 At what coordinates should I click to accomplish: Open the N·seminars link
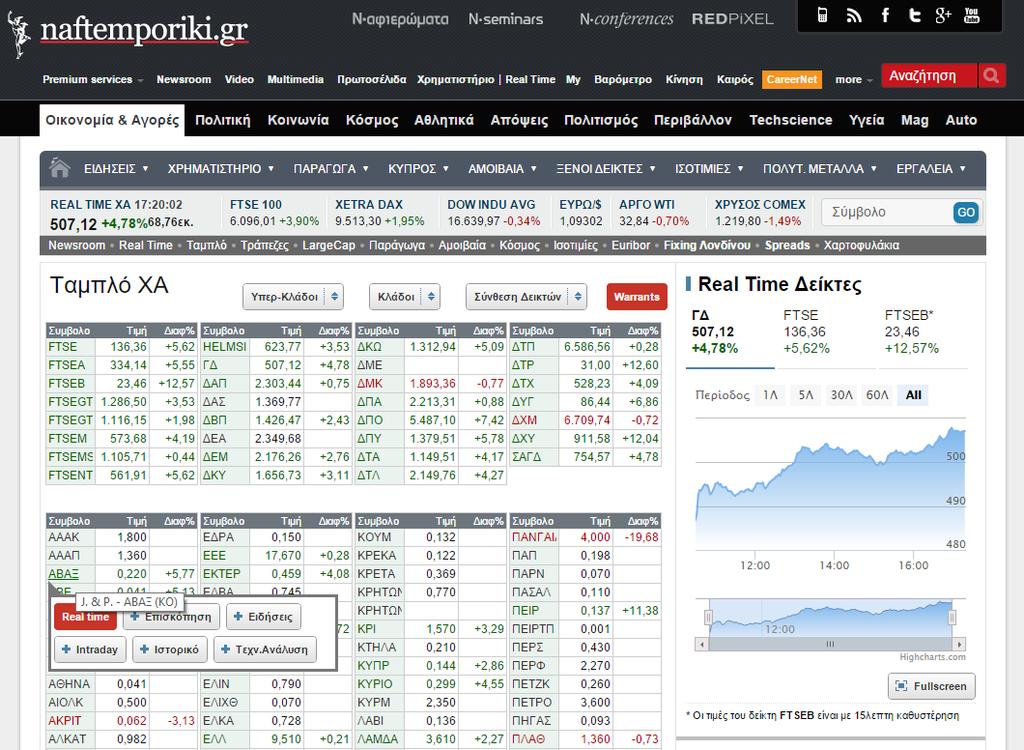[x=505, y=20]
